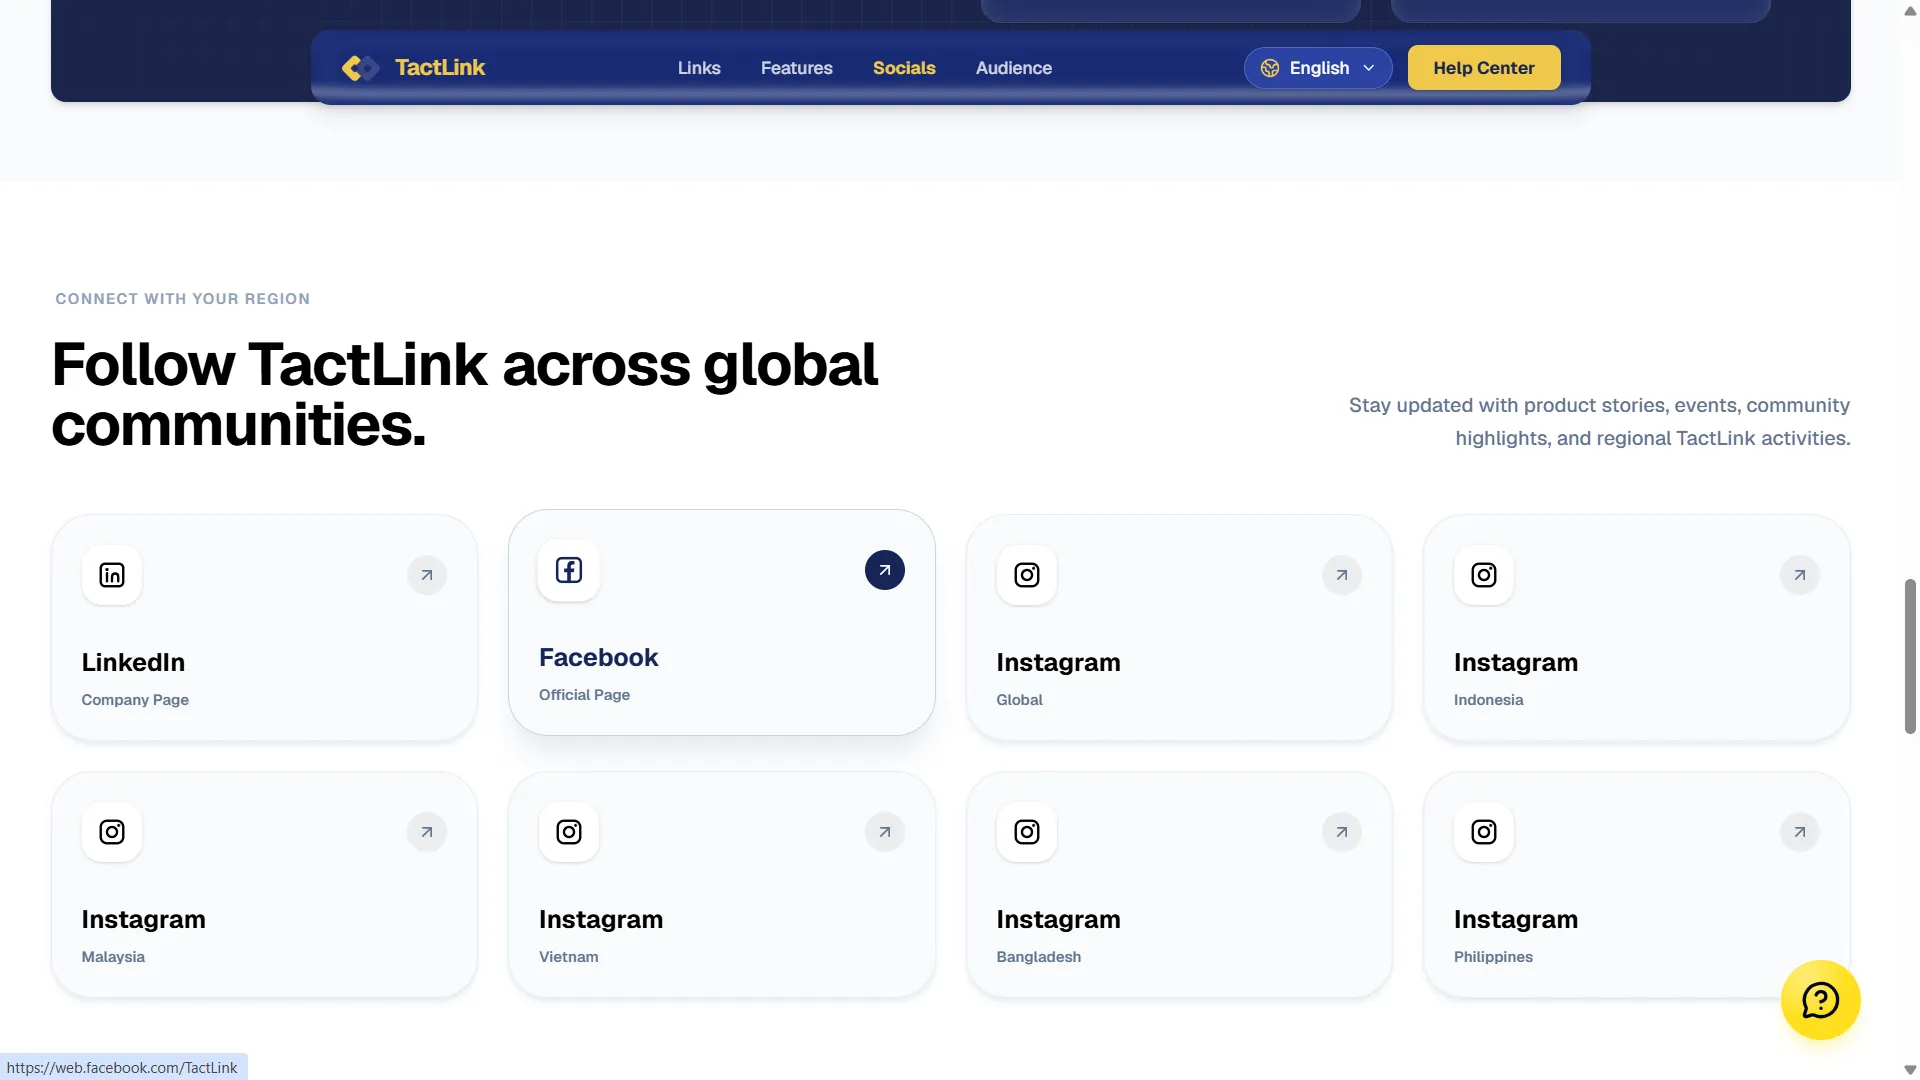Open the Help Center button
The width and height of the screenshot is (1920, 1080).
(x=1484, y=68)
